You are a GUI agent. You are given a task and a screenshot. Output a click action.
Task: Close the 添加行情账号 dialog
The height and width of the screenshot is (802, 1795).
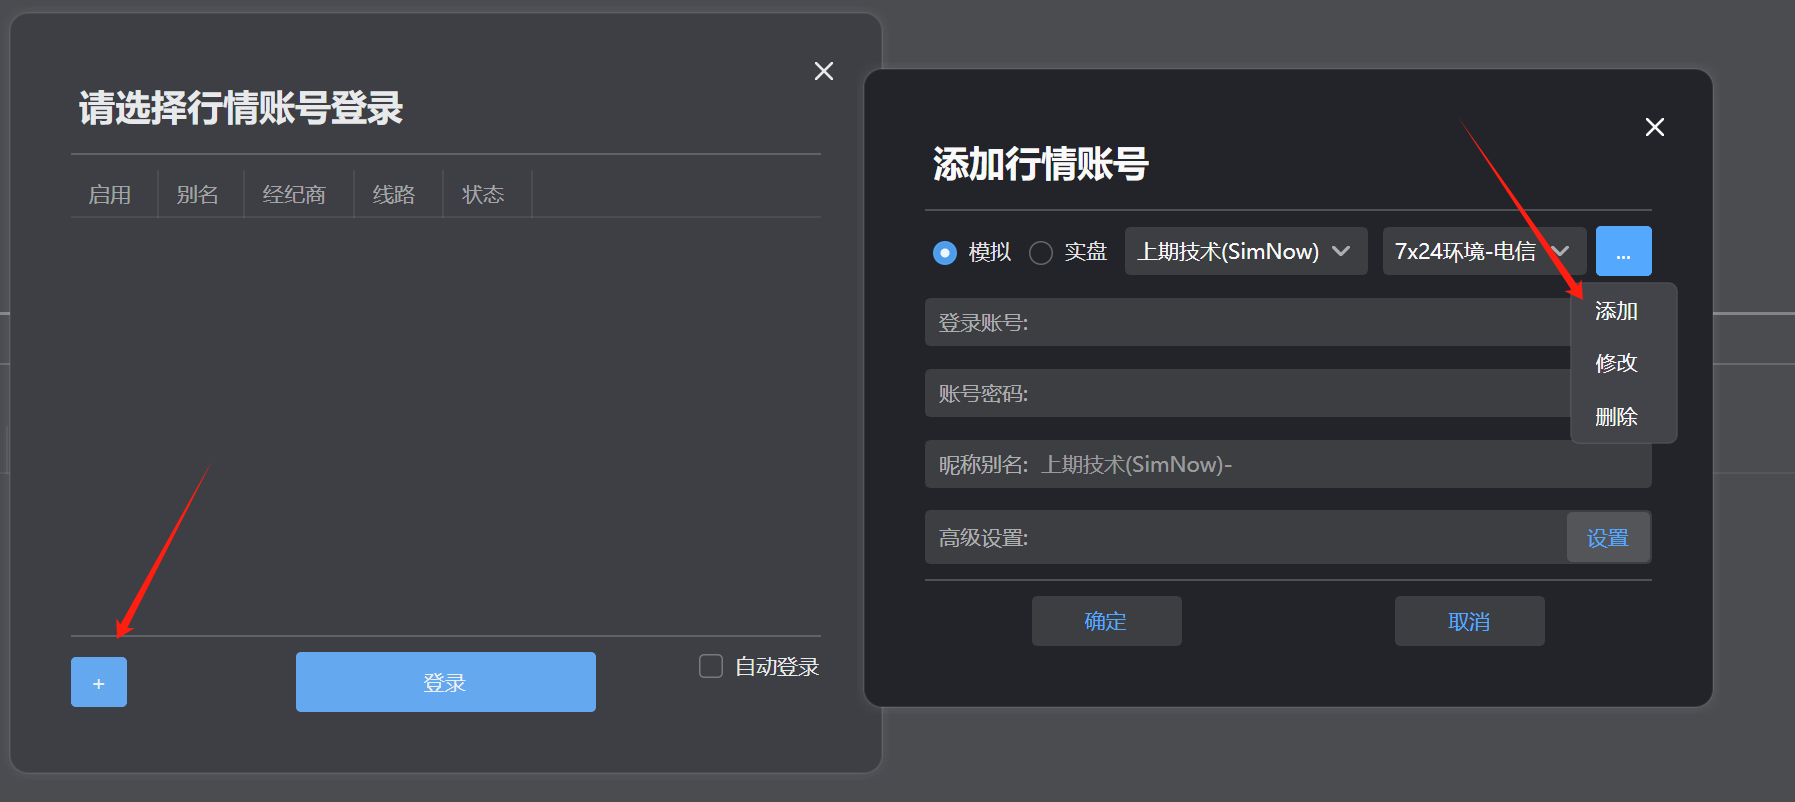pos(1654,127)
